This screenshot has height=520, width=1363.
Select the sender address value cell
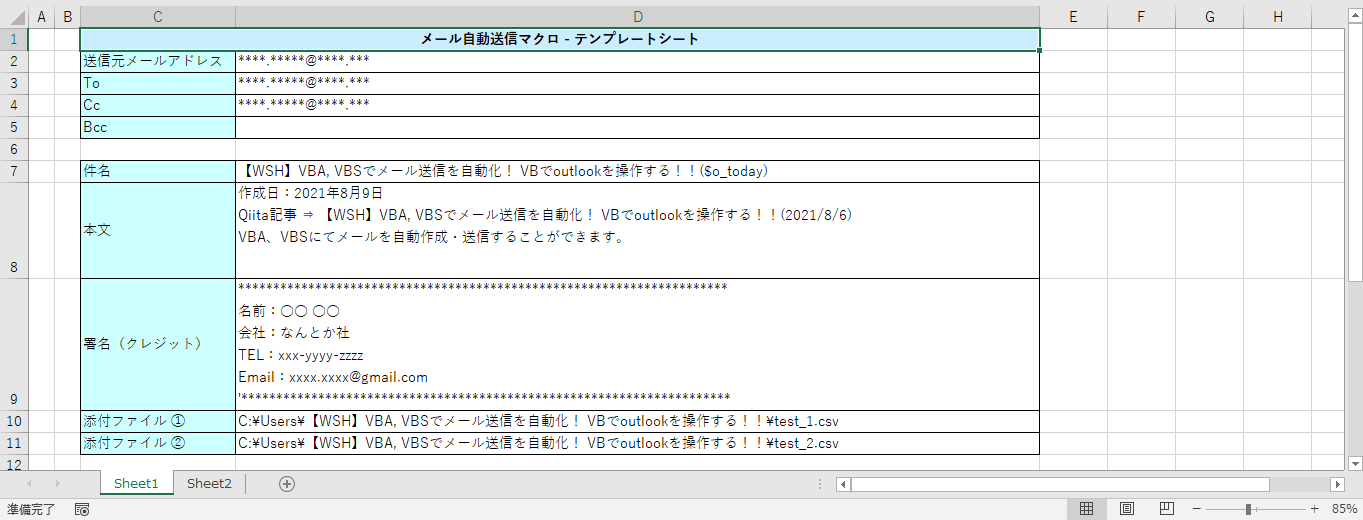tap(638, 61)
